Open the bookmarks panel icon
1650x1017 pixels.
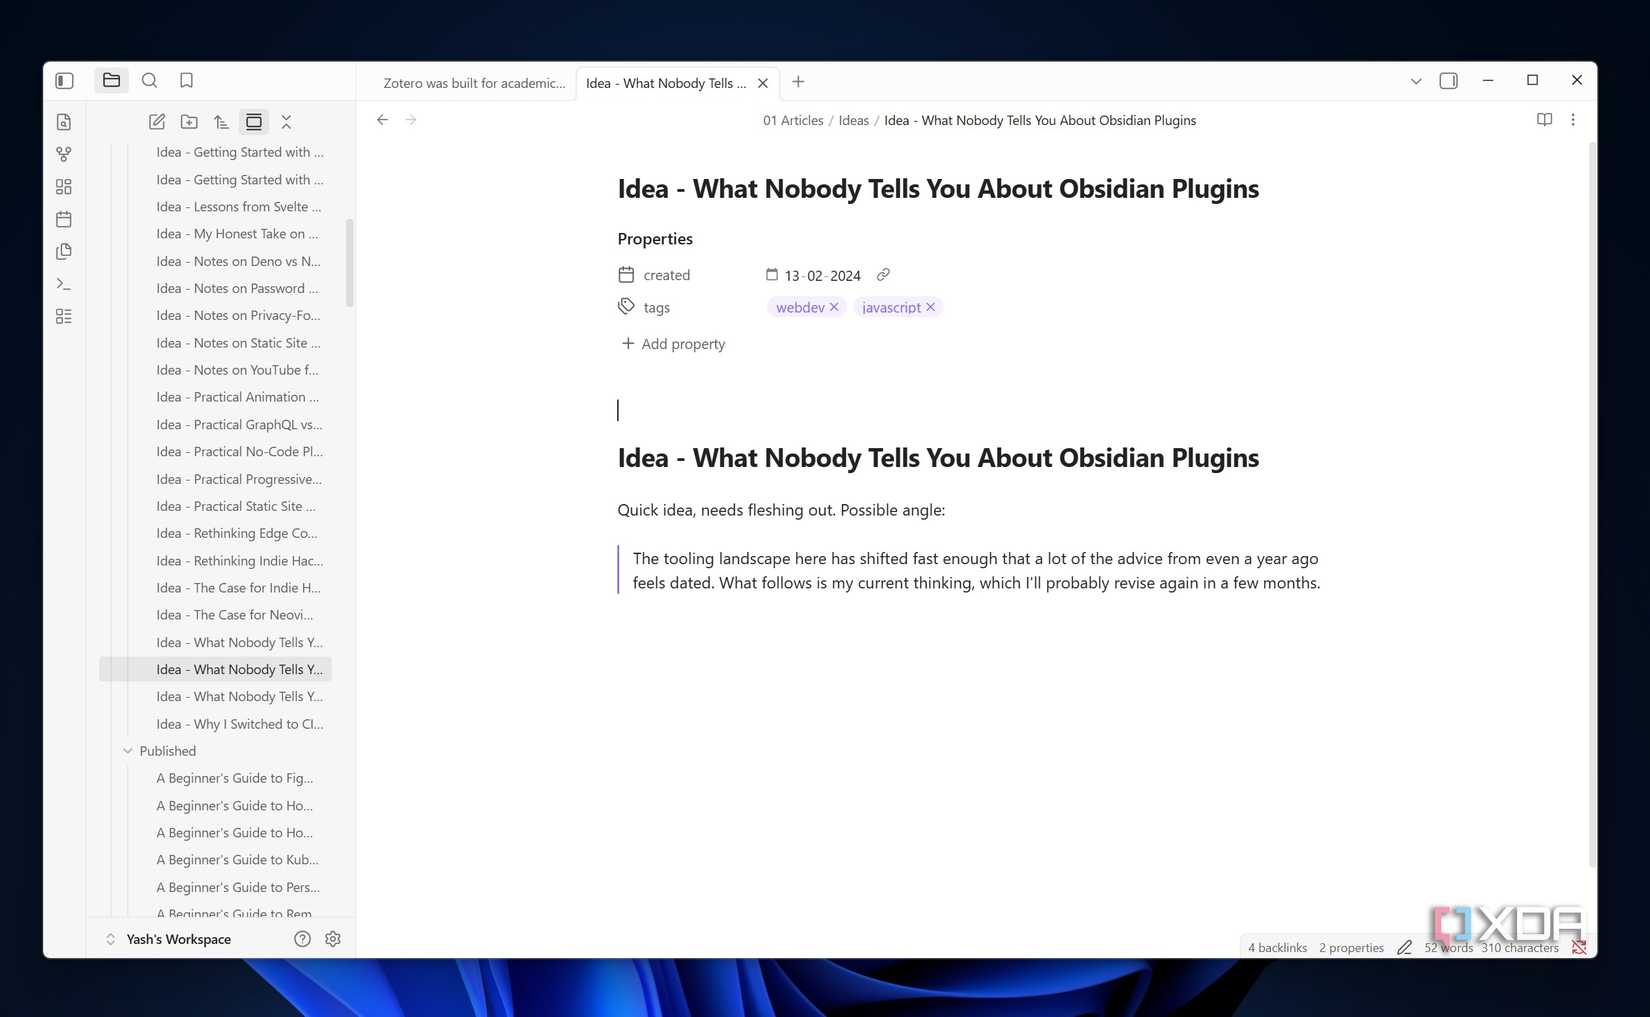(186, 80)
